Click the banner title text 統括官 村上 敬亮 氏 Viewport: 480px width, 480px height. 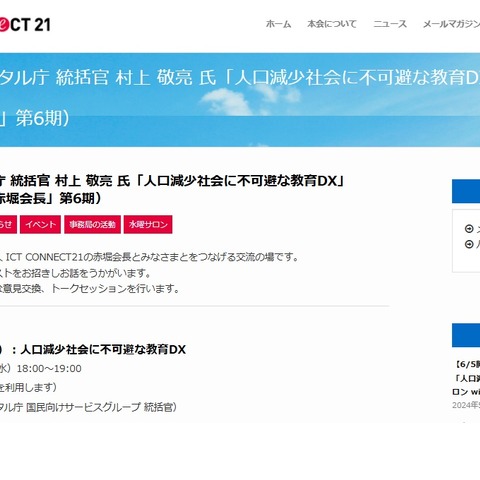pos(136,77)
